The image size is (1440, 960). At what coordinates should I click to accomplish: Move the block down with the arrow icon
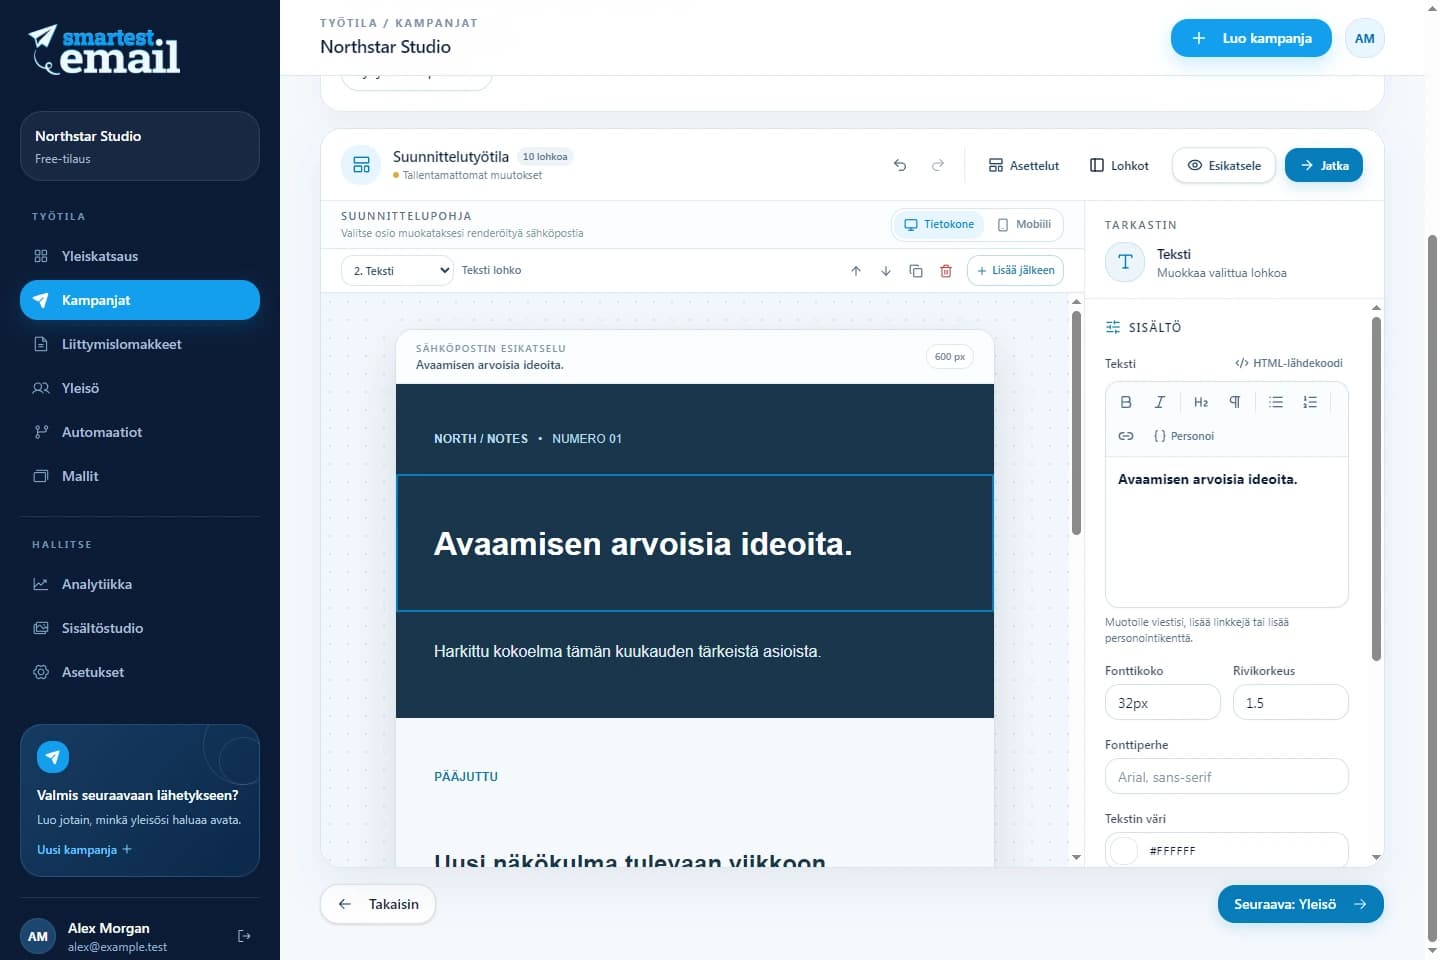(x=886, y=271)
